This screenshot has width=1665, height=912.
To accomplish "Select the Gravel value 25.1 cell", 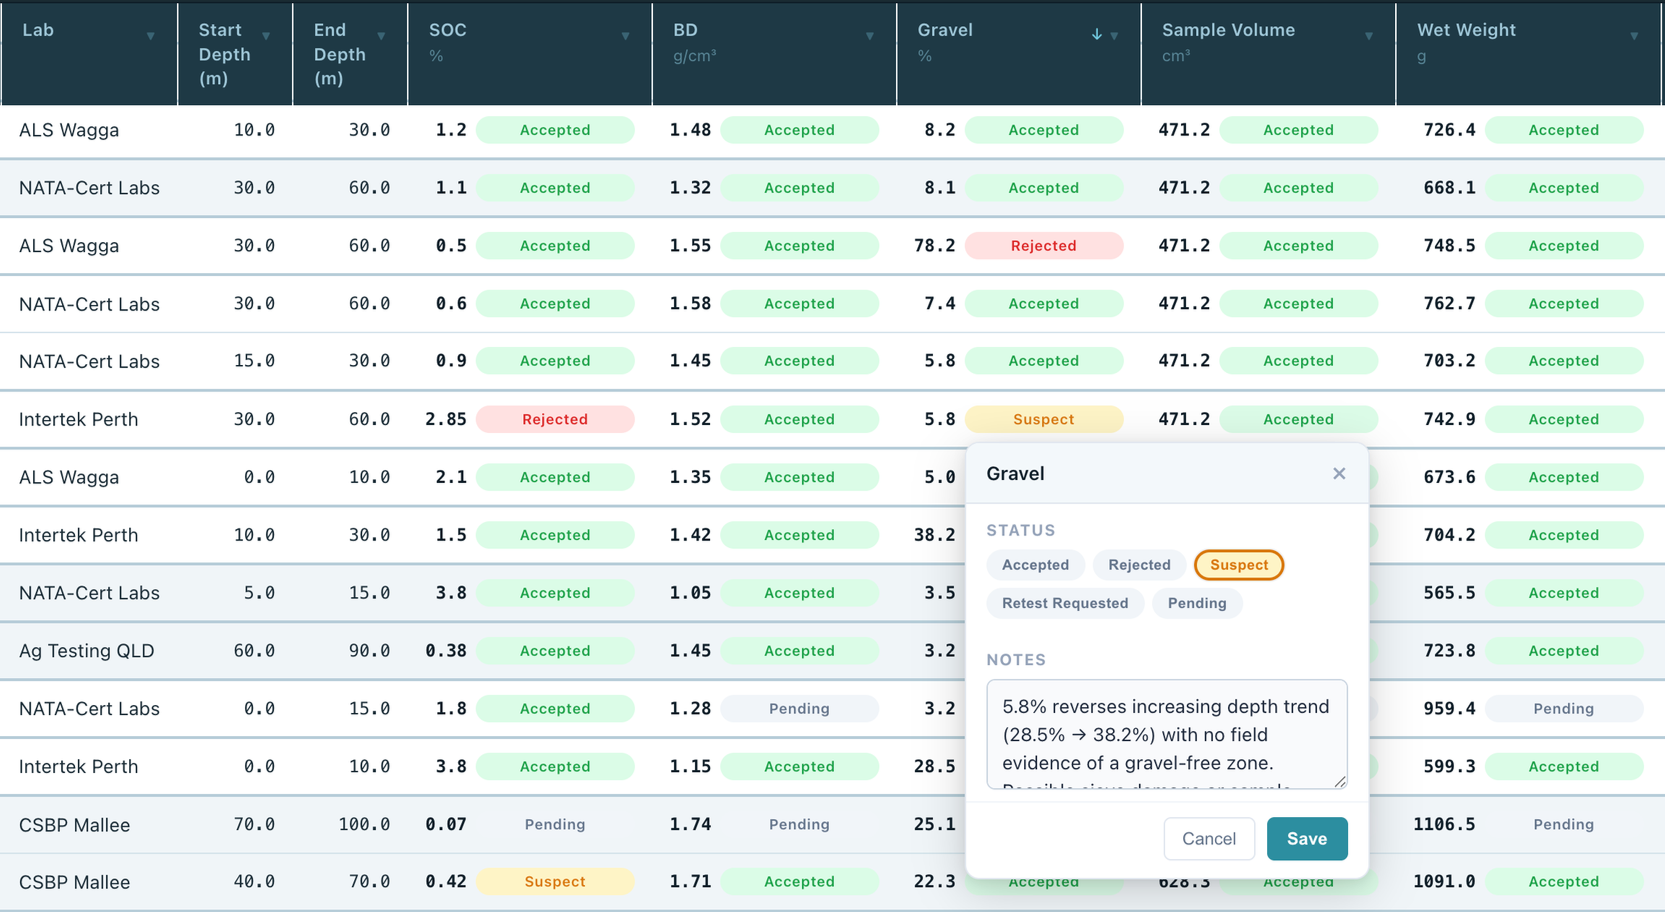I will (934, 825).
